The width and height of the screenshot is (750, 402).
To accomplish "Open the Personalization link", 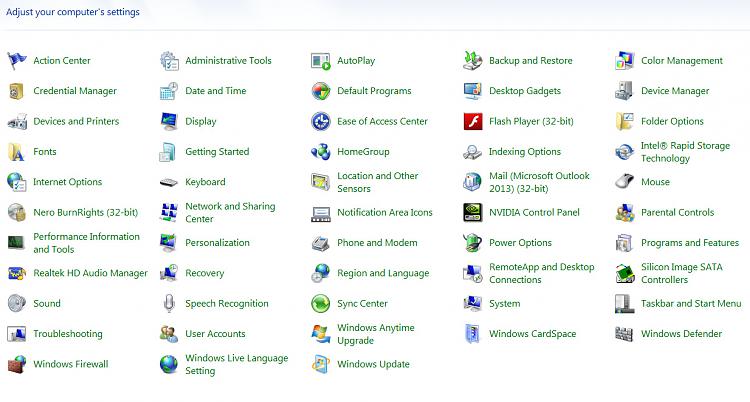I will click(x=217, y=243).
